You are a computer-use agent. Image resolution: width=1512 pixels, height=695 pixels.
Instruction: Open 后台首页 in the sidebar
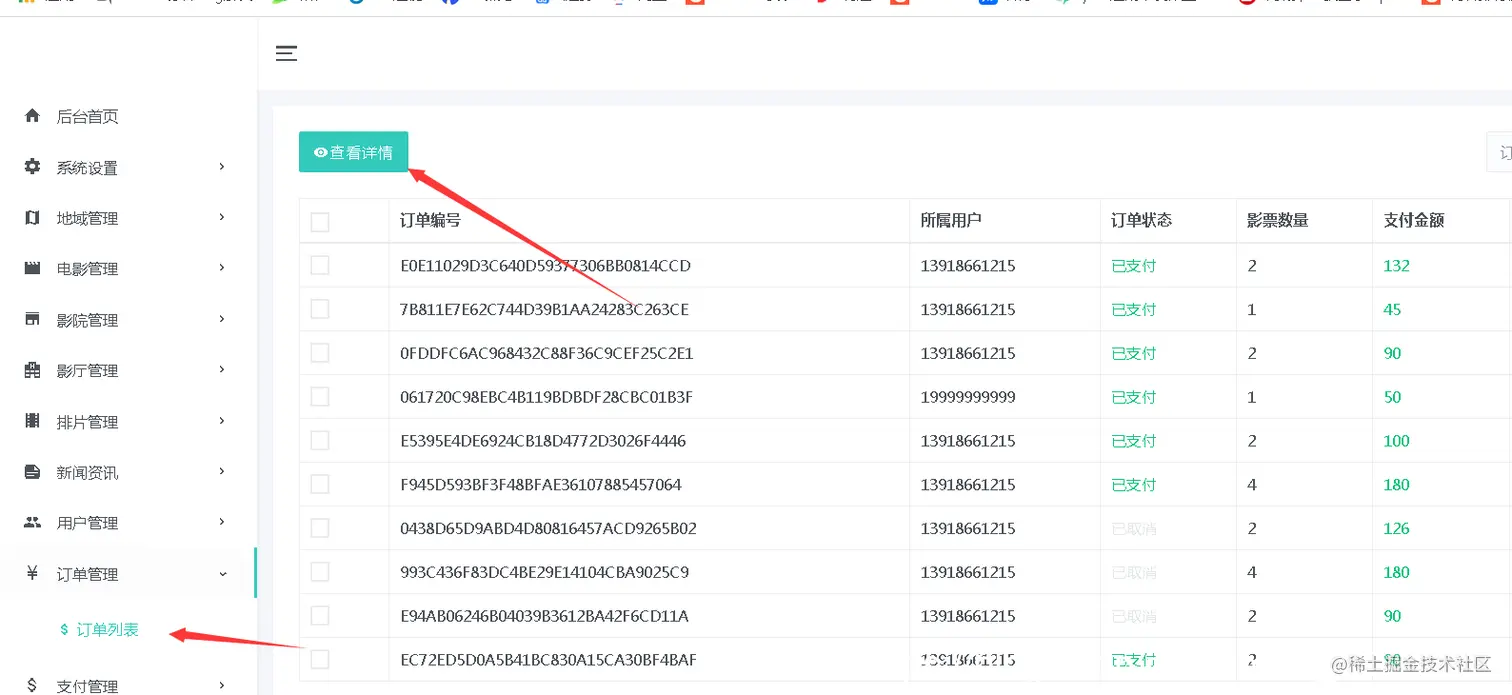pyautogui.click(x=87, y=117)
